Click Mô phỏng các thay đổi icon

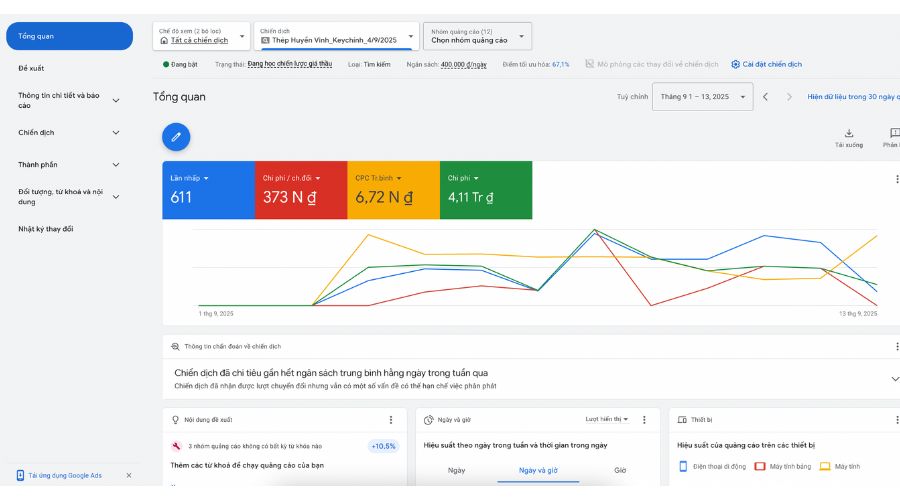tap(589, 64)
